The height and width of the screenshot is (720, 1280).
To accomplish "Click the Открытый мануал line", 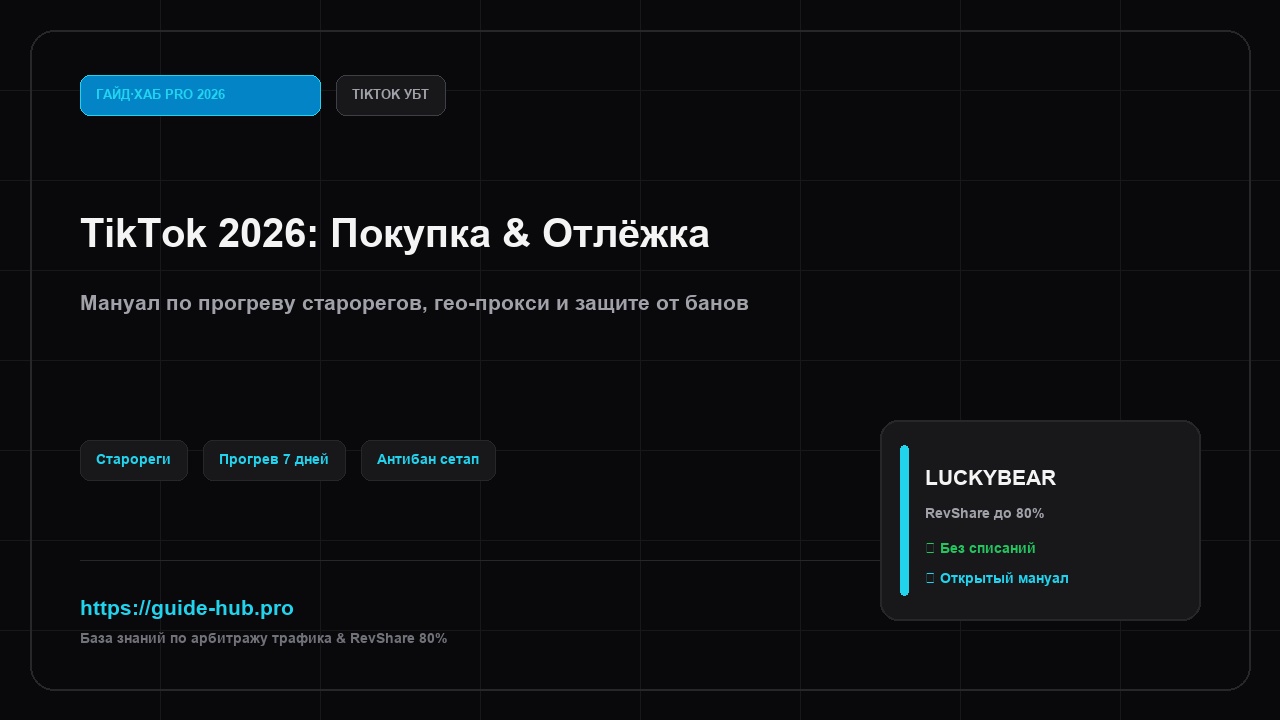I will click(997, 578).
